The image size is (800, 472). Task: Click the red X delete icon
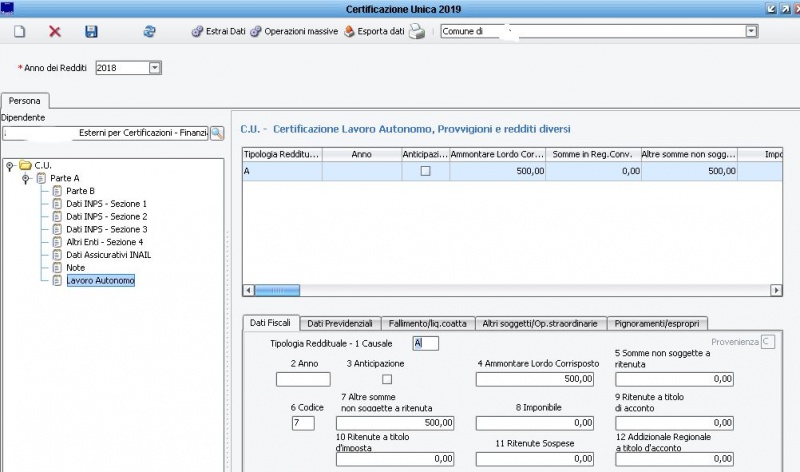point(55,32)
